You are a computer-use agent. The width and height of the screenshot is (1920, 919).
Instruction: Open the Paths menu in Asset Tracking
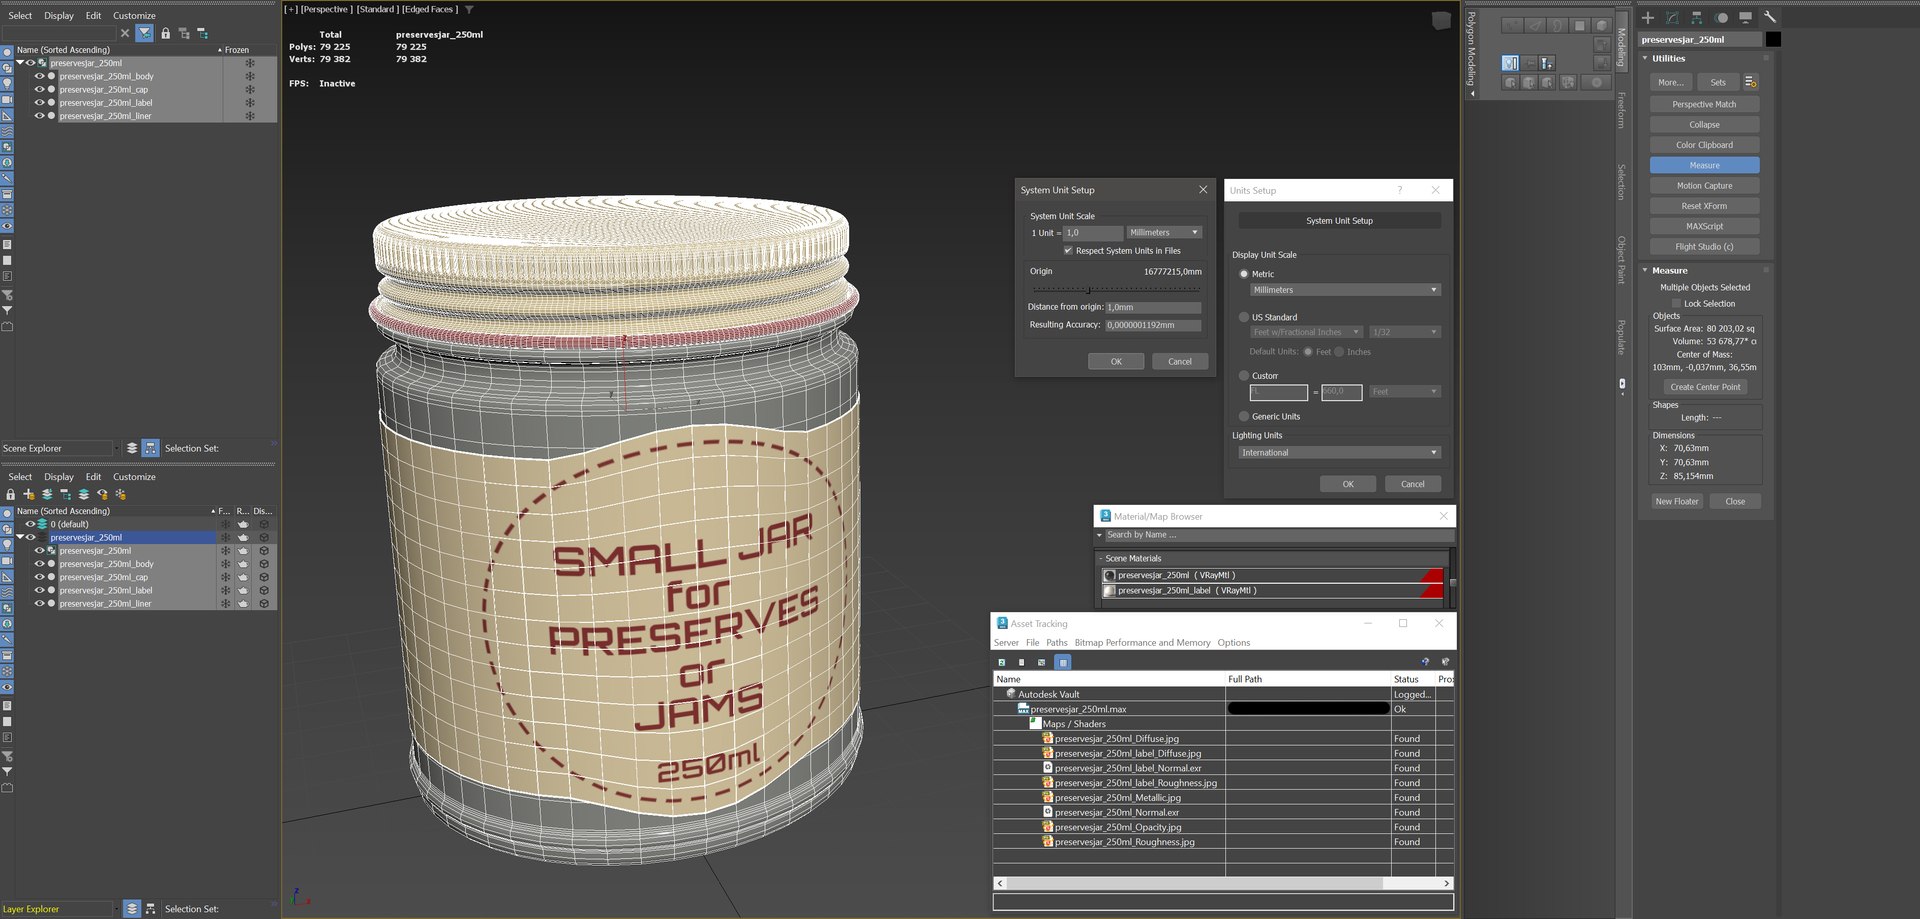point(1056,643)
